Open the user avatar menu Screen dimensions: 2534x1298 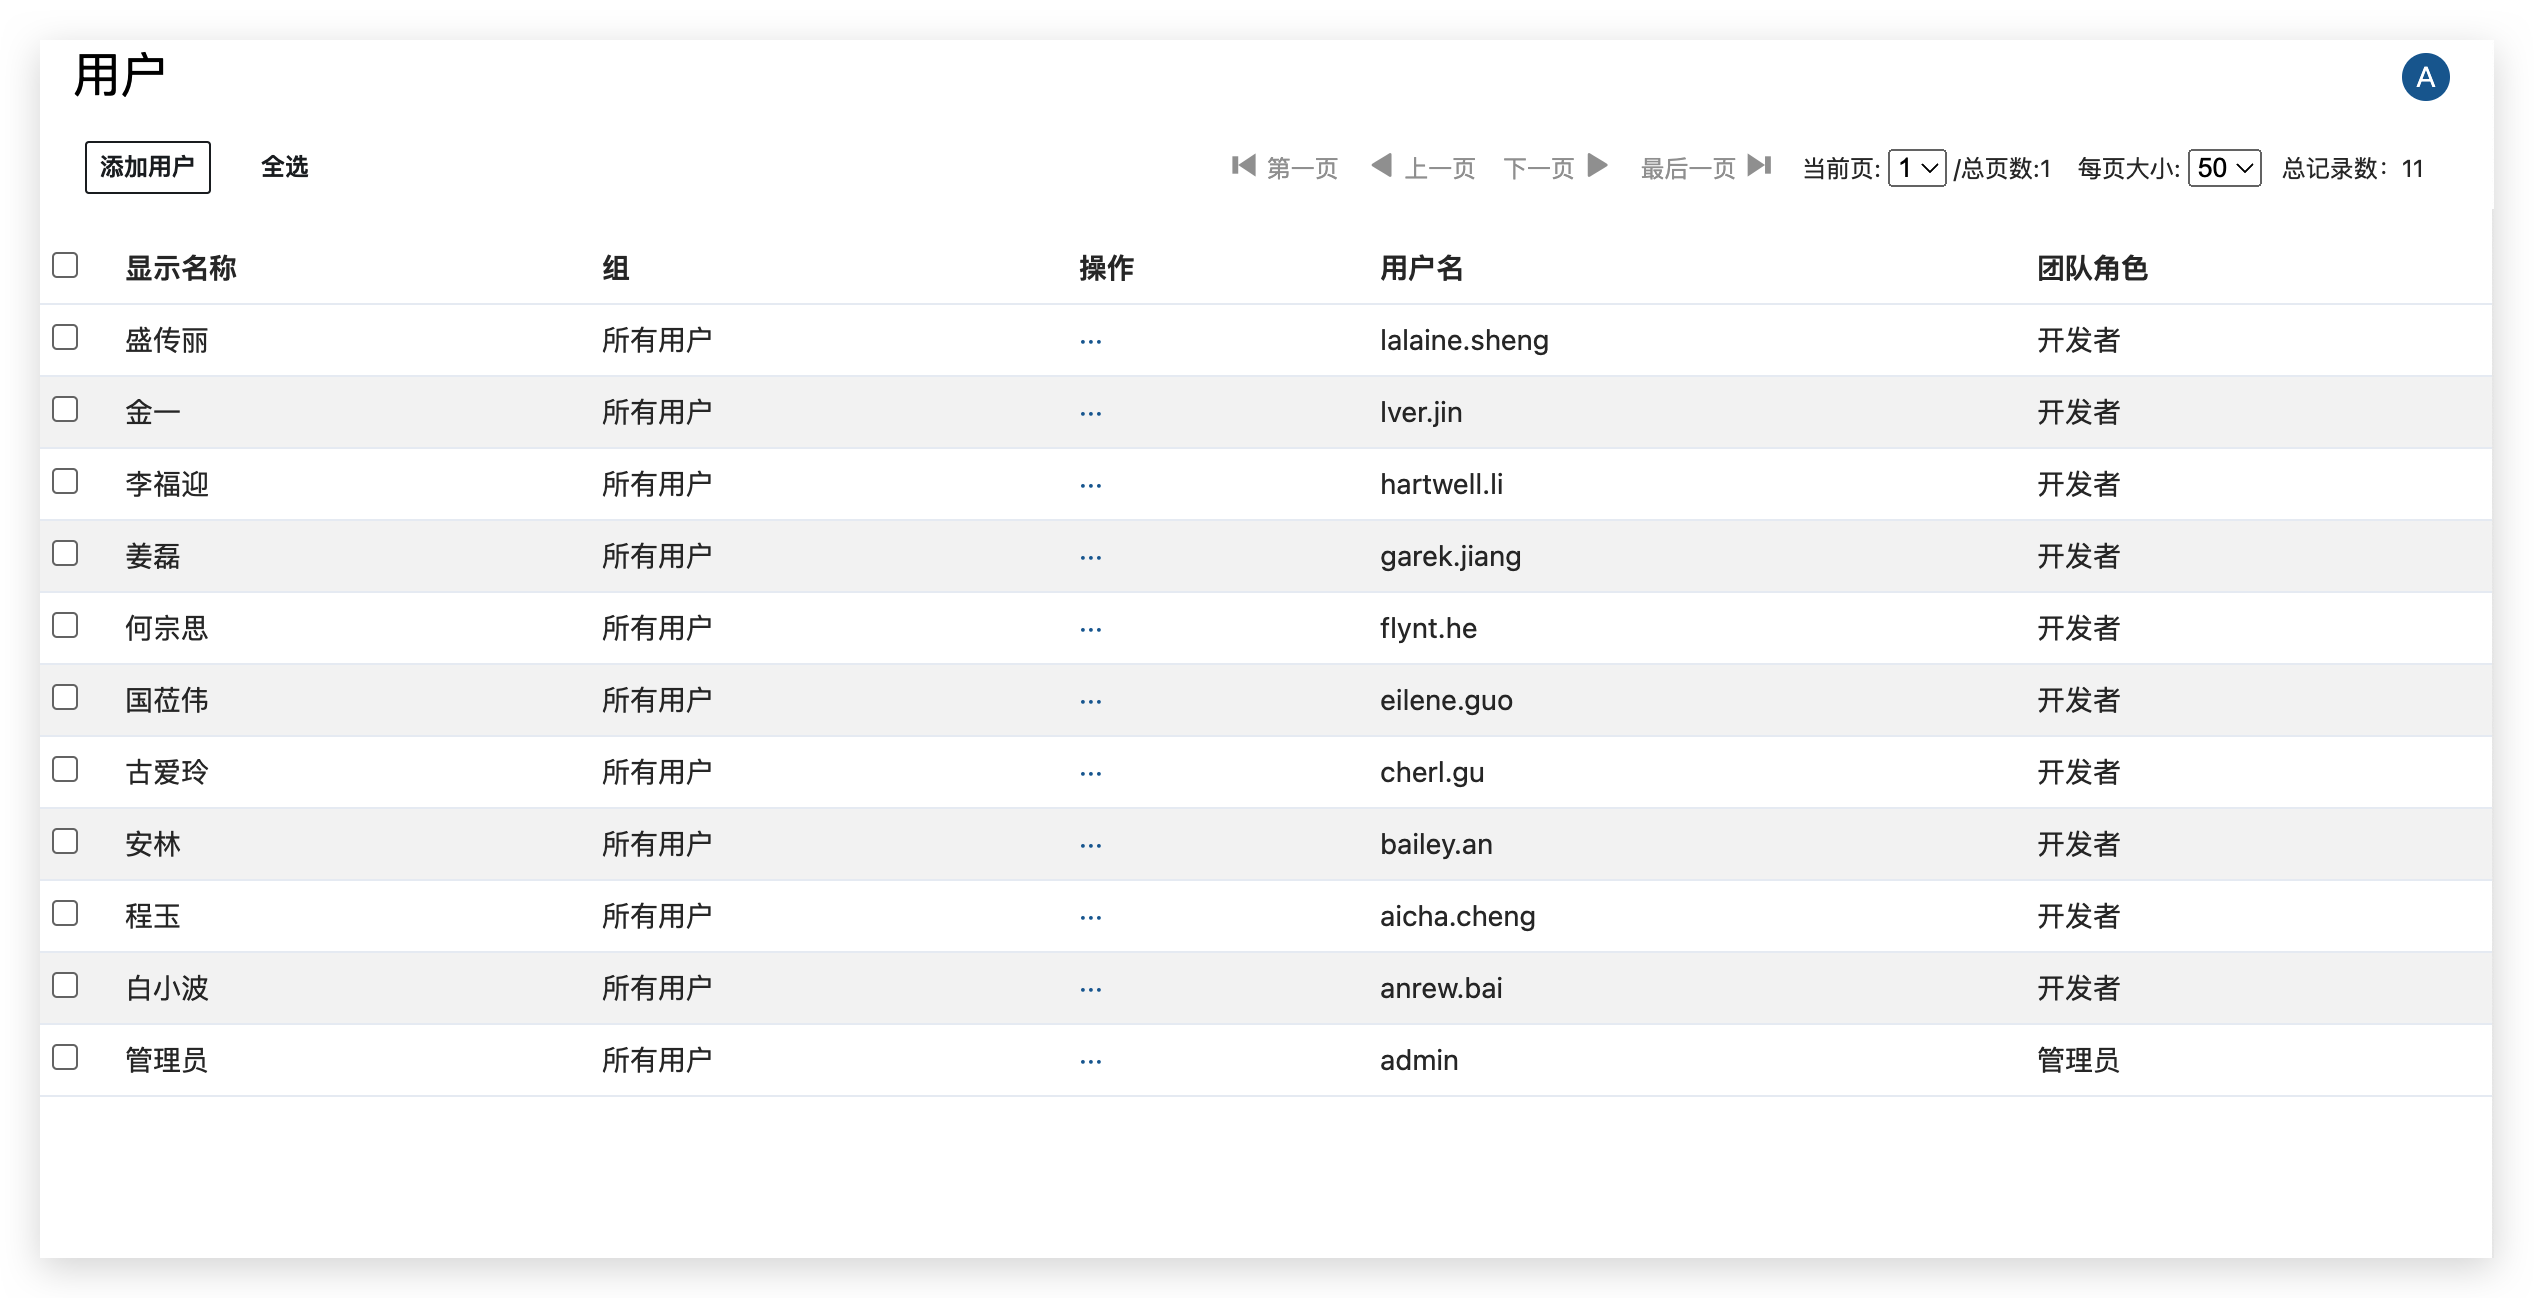pos(2425,77)
